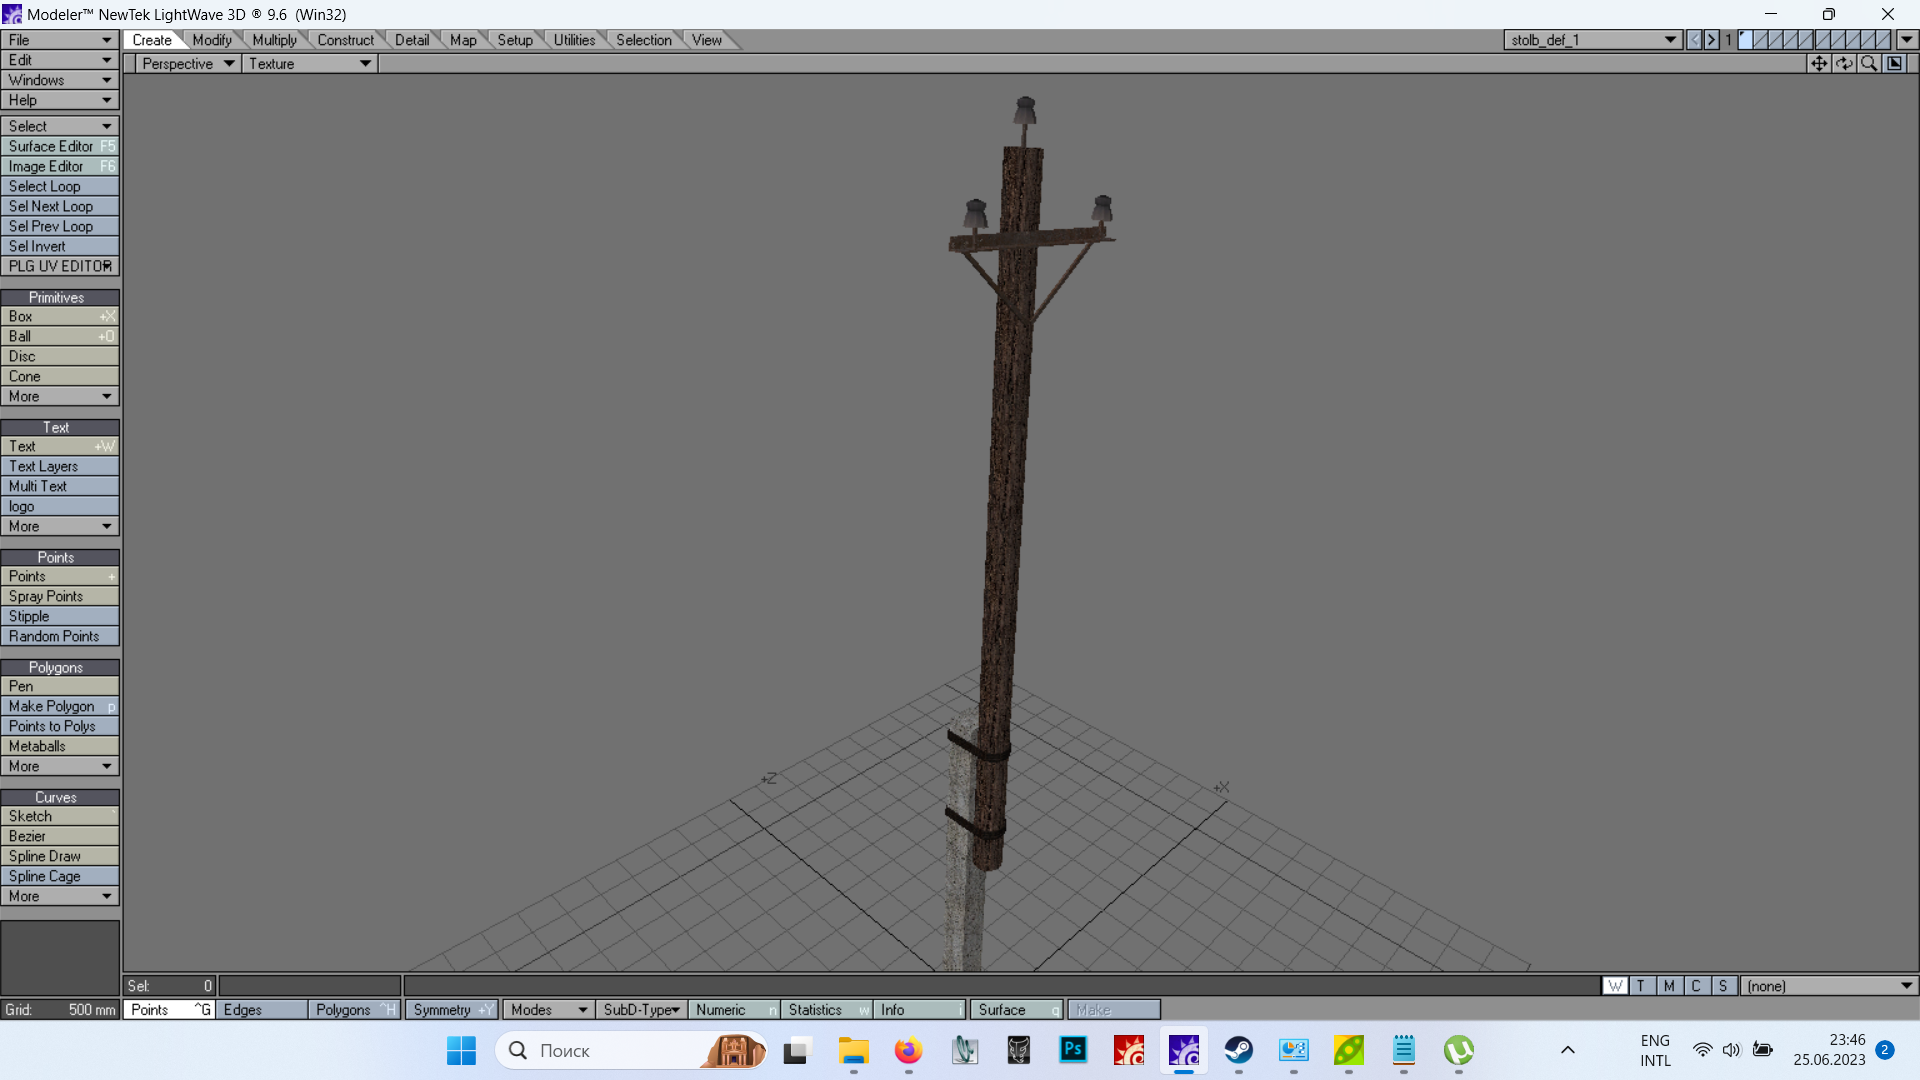Click the viewport zoom magnifier icon
This screenshot has height=1080, width=1920.
1868,63
